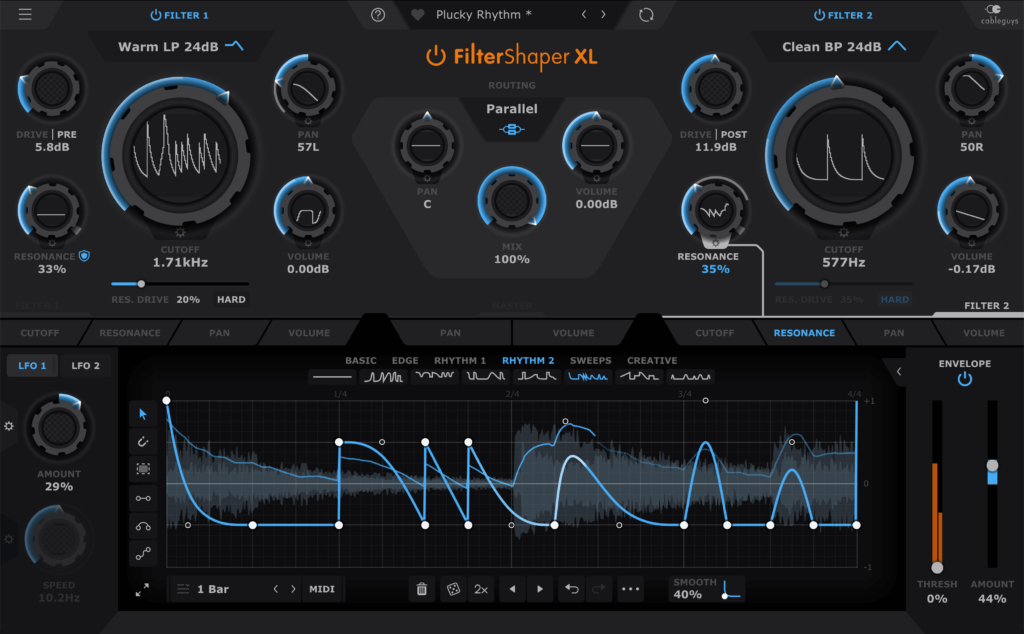Open LFO settings gear beside Amount knob

[8, 426]
